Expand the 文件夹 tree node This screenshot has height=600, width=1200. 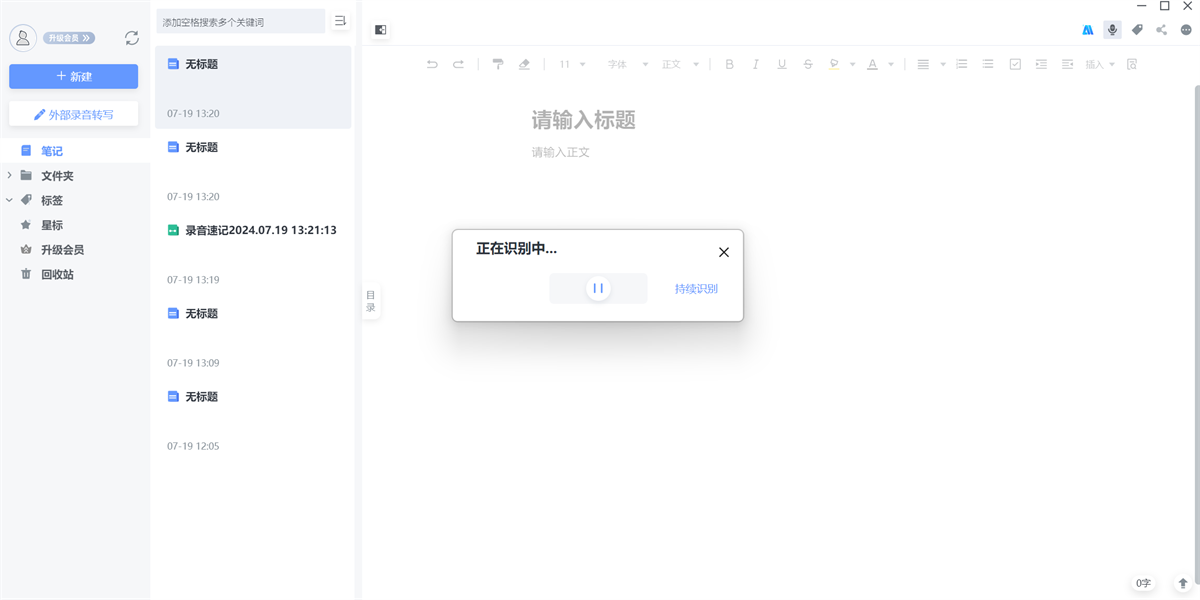tap(10, 176)
